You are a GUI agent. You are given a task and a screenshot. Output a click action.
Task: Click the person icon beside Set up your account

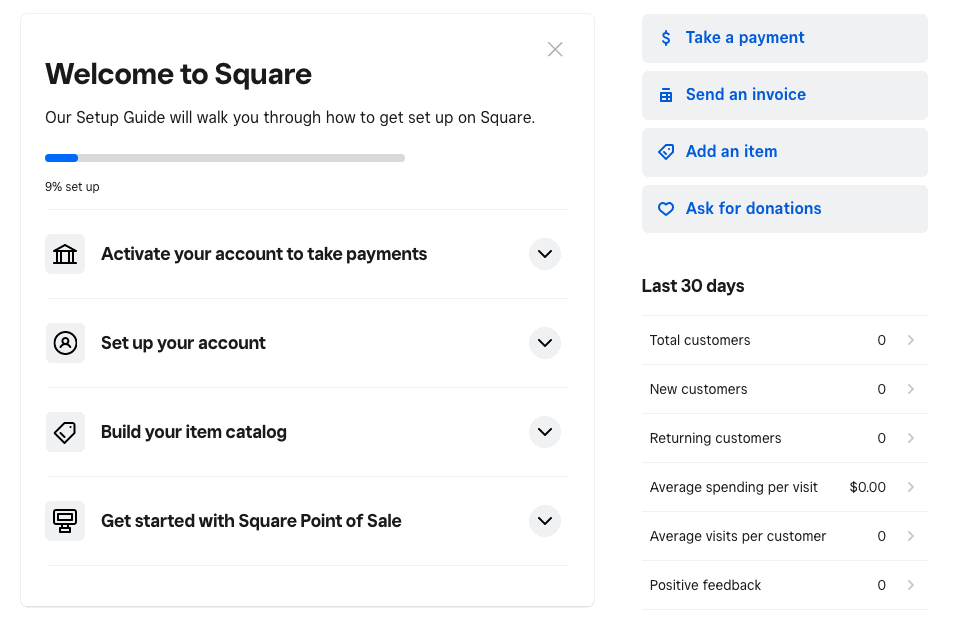[65, 343]
